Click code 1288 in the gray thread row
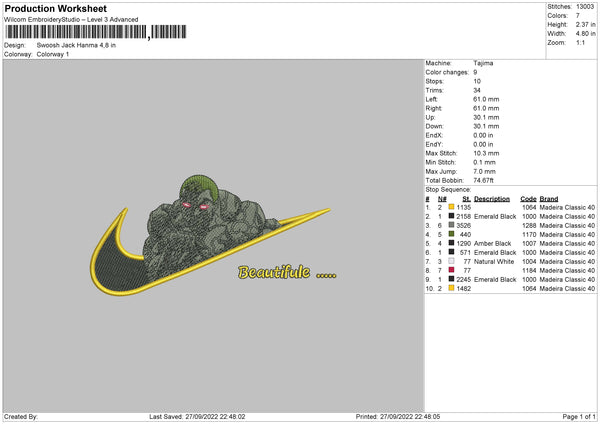This screenshot has height=424, width=600. point(529,225)
